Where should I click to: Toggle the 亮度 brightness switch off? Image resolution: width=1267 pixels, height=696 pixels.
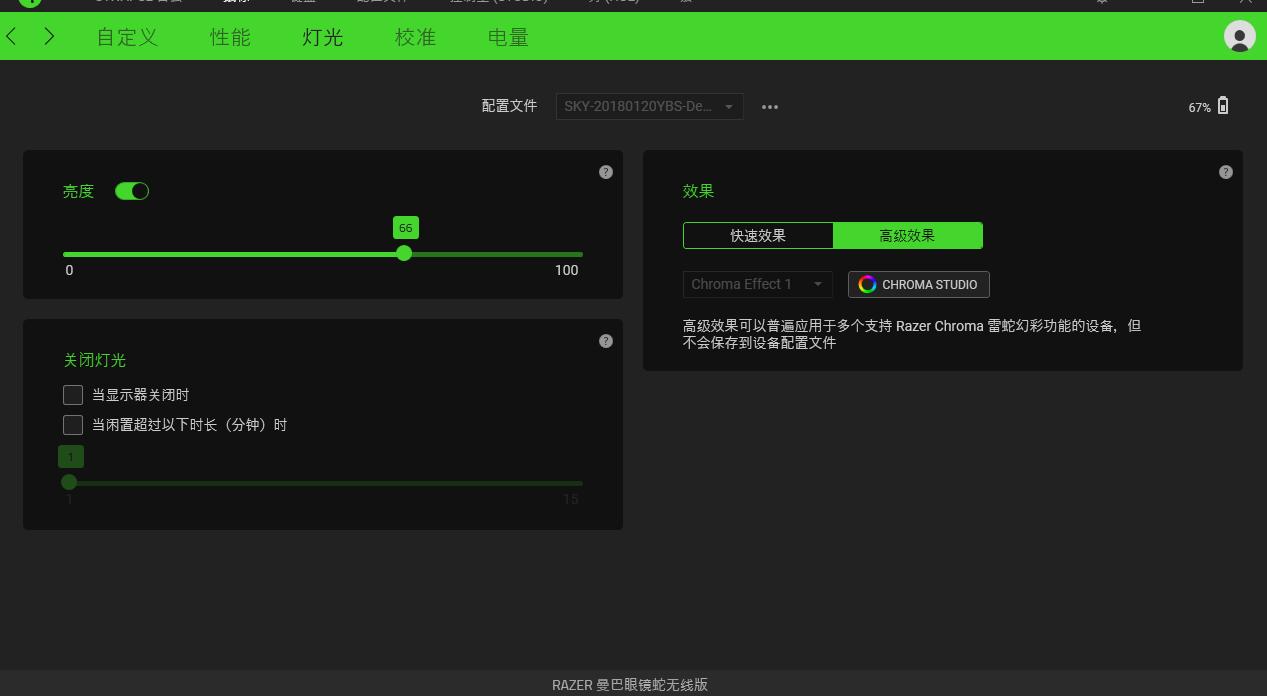point(131,190)
